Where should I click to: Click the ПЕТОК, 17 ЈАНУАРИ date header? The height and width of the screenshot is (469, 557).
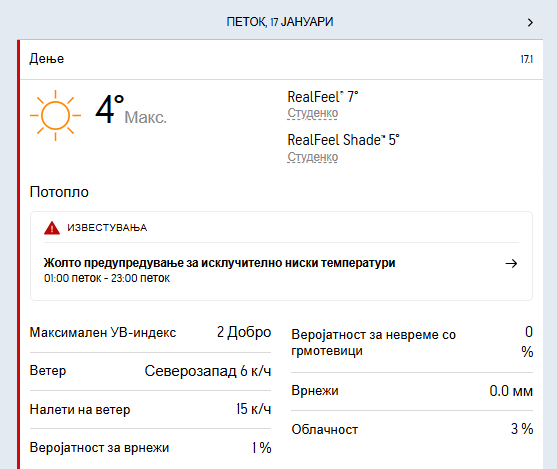[280, 22]
